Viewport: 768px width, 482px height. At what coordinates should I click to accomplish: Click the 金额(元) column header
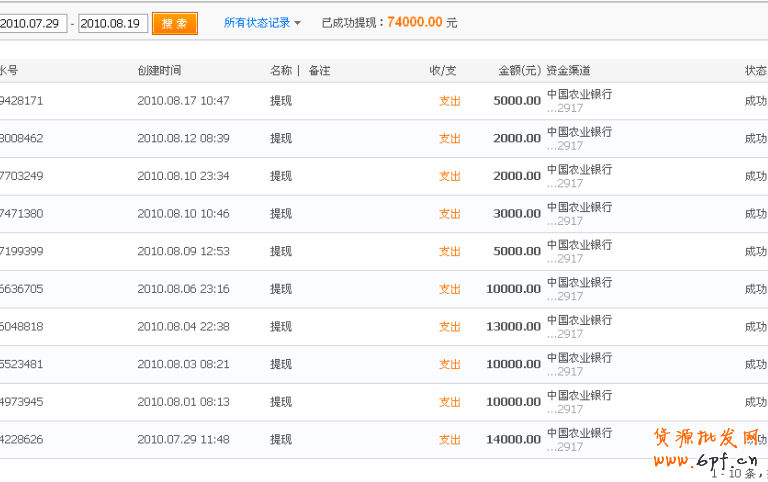(x=519, y=71)
